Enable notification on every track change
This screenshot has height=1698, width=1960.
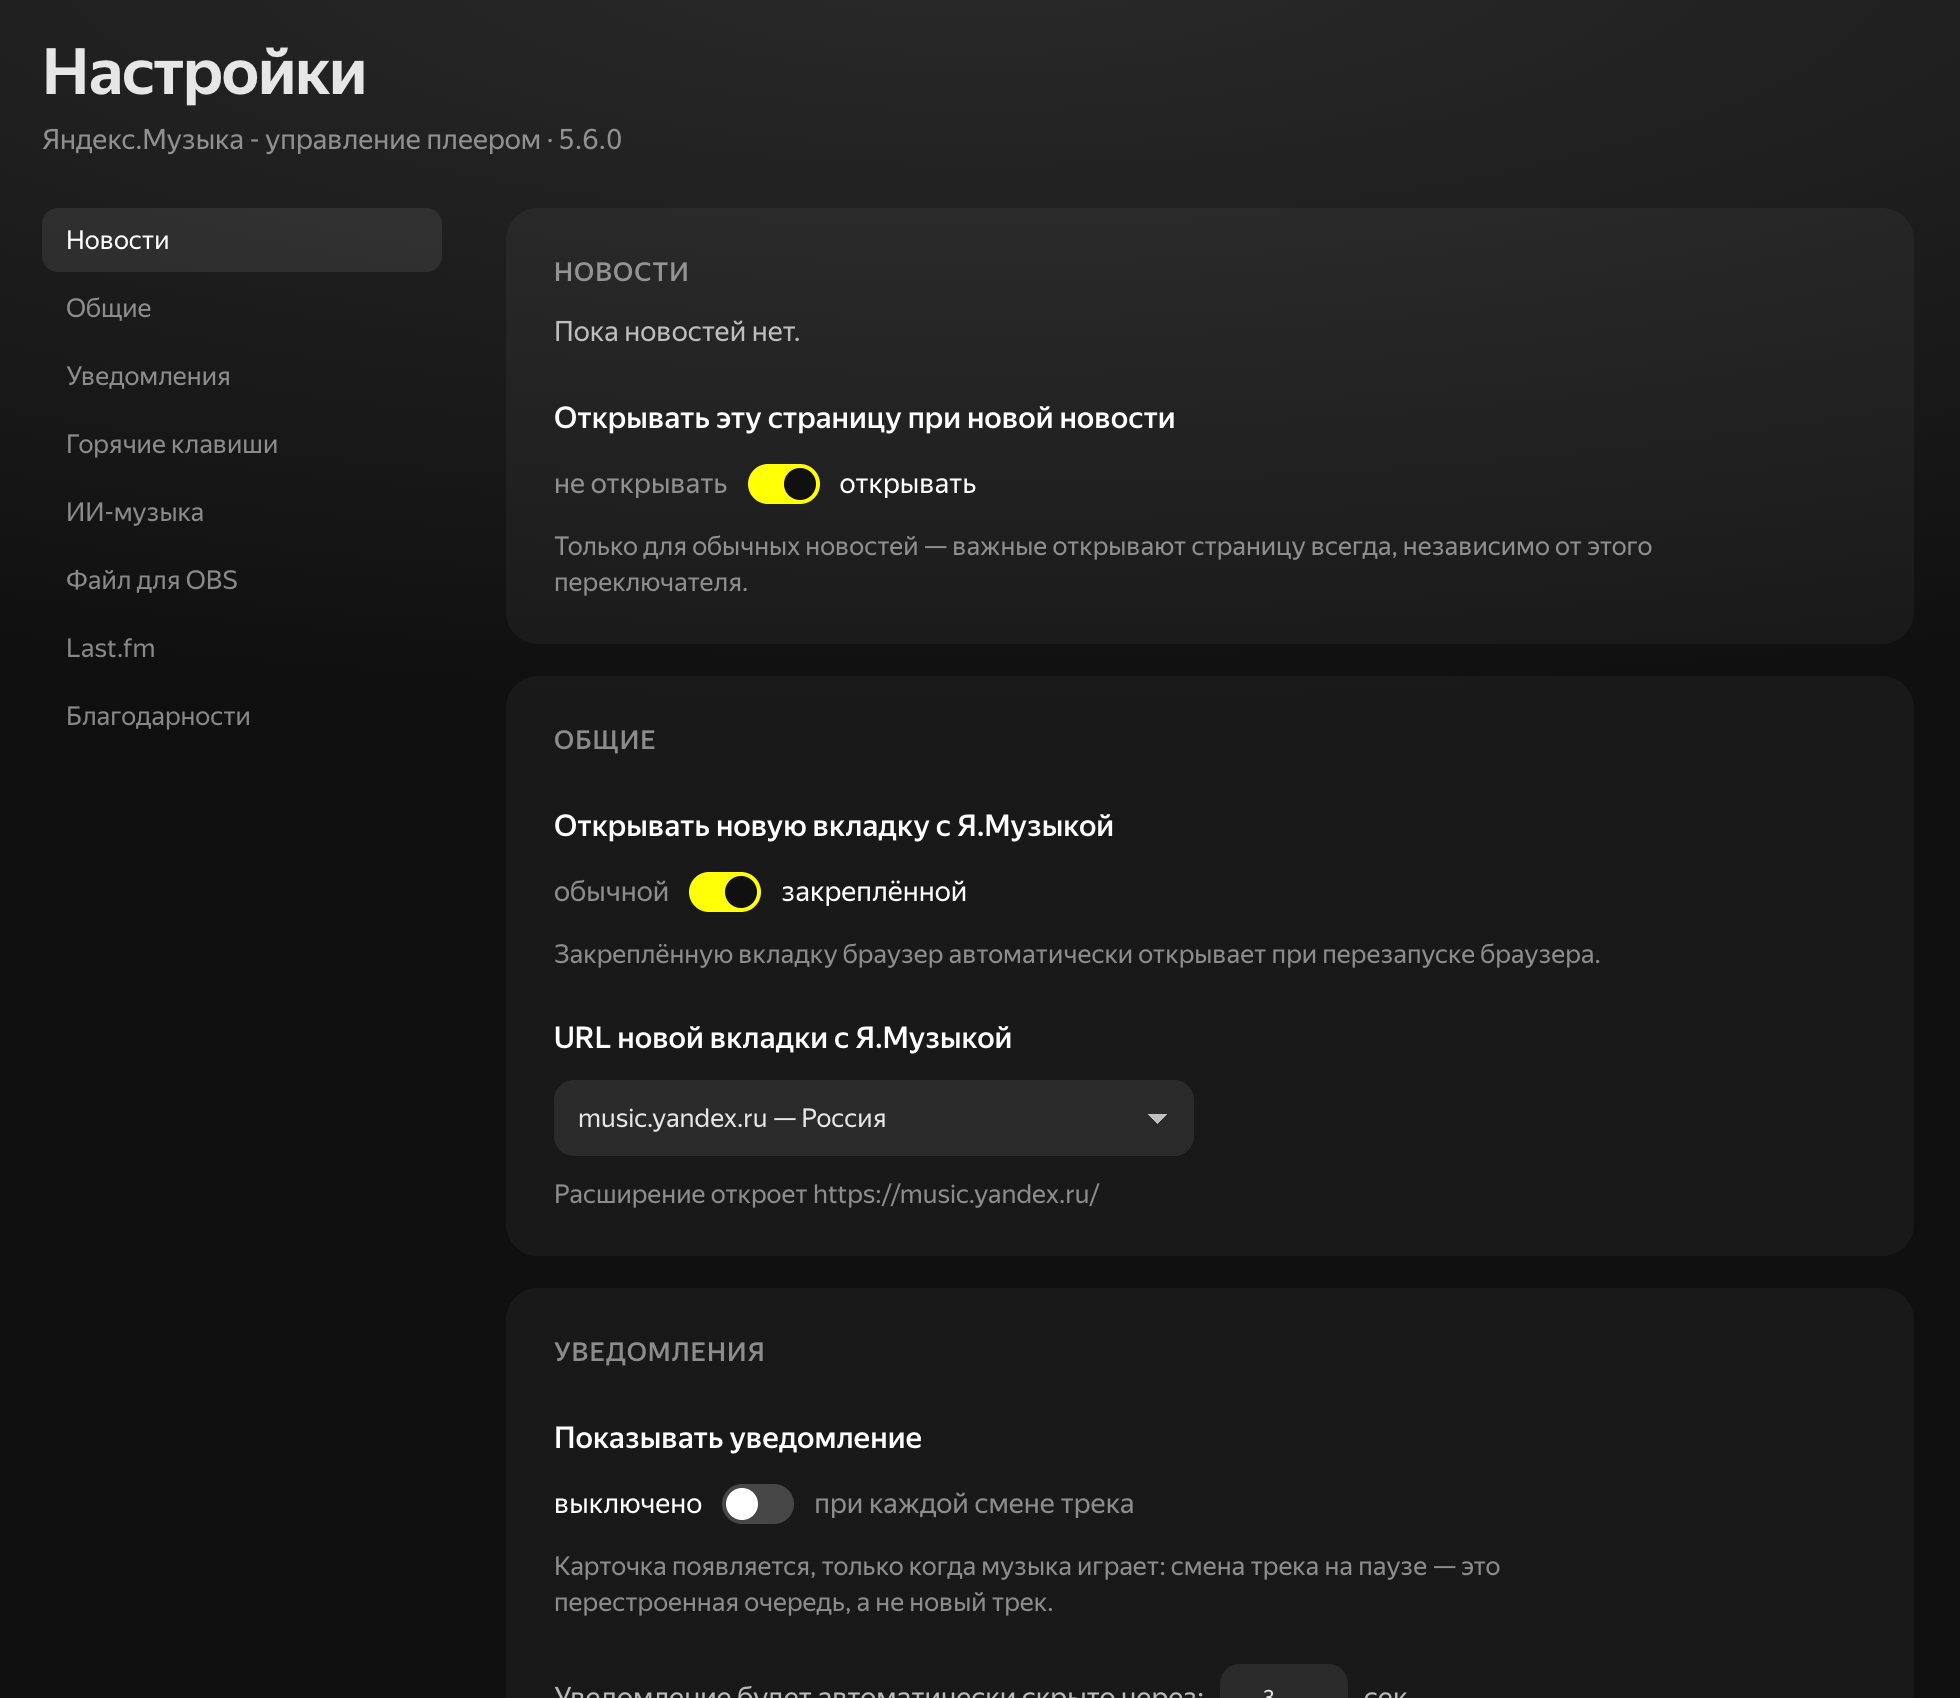(x=758, y=1504)
